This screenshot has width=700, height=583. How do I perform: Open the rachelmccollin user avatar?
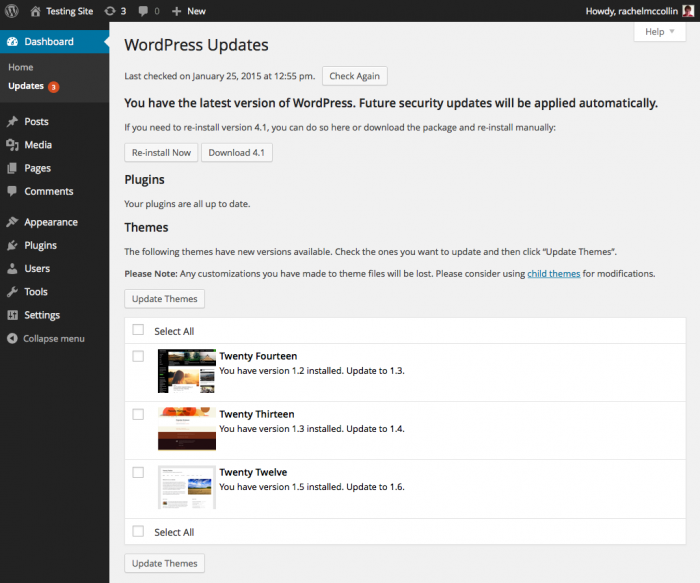click(688, 11)
